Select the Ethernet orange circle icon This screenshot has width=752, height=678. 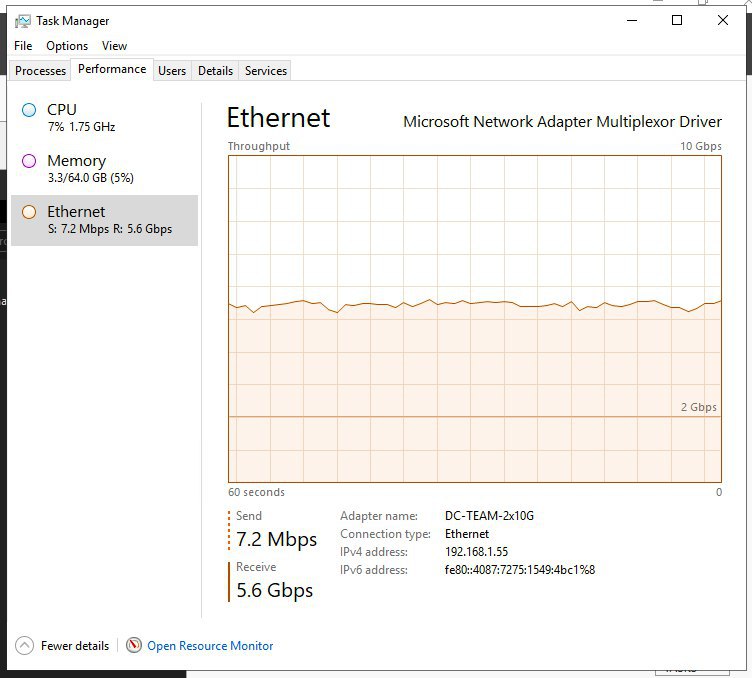(29, 211)
